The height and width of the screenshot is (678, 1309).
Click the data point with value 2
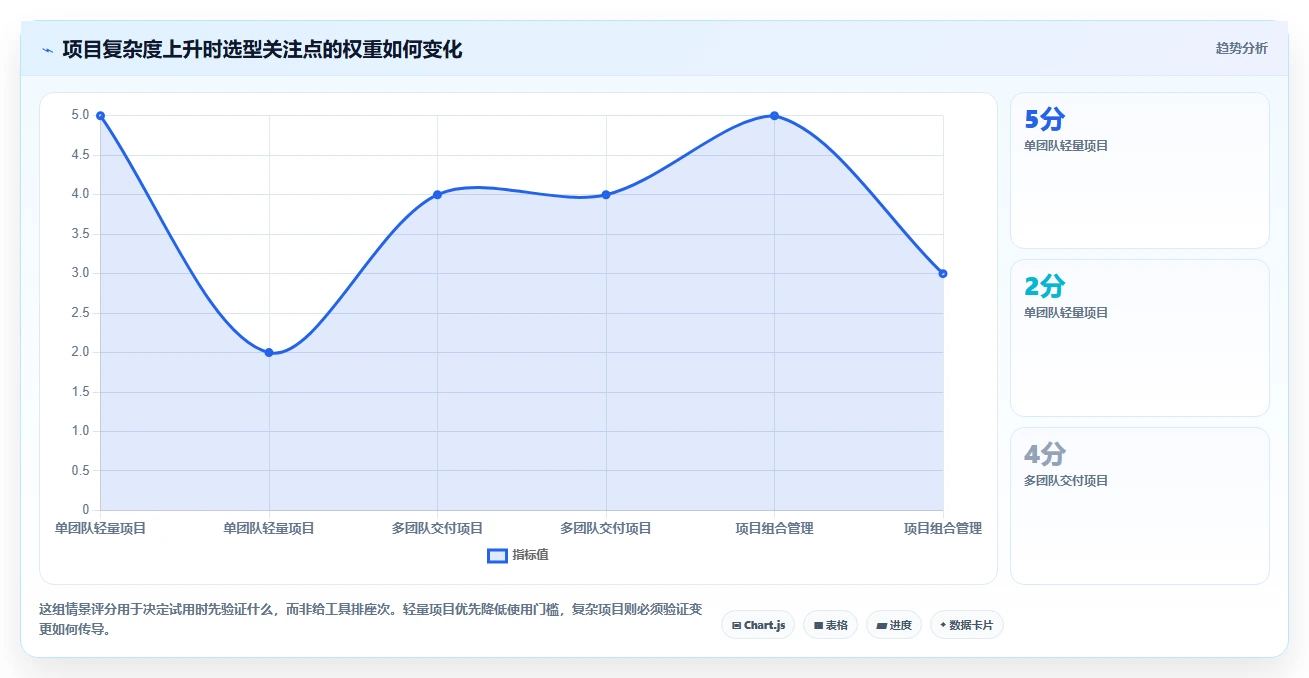click(269, 352)
